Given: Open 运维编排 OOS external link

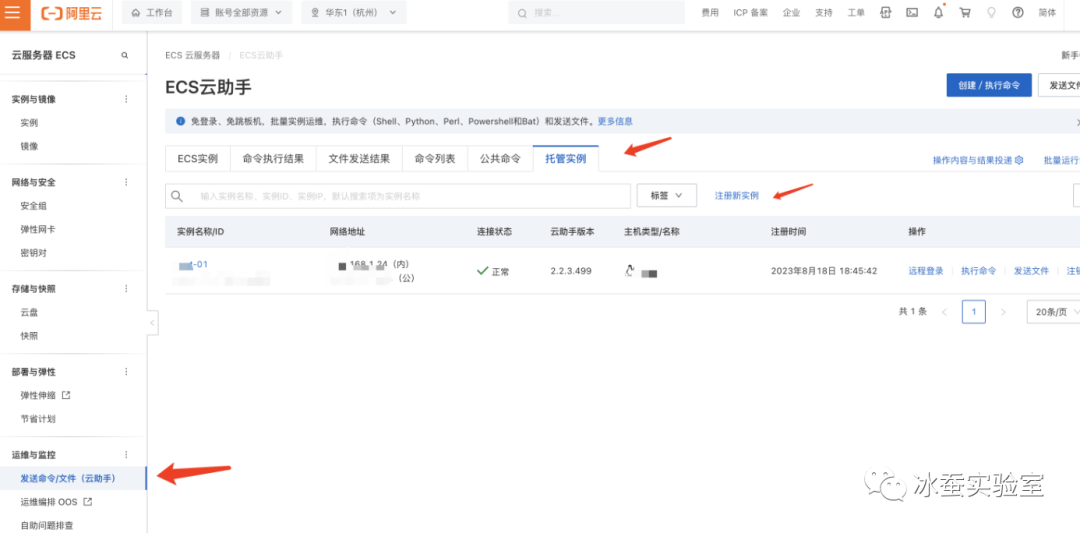Looking at the screenshot, I should [x=56, y=502].
